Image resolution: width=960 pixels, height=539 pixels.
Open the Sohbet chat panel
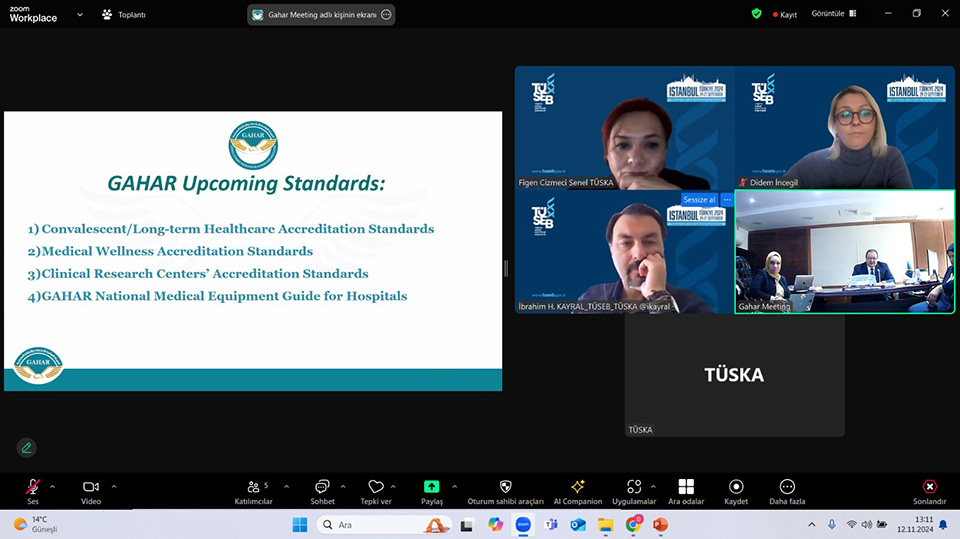click(x=322, y=487)
